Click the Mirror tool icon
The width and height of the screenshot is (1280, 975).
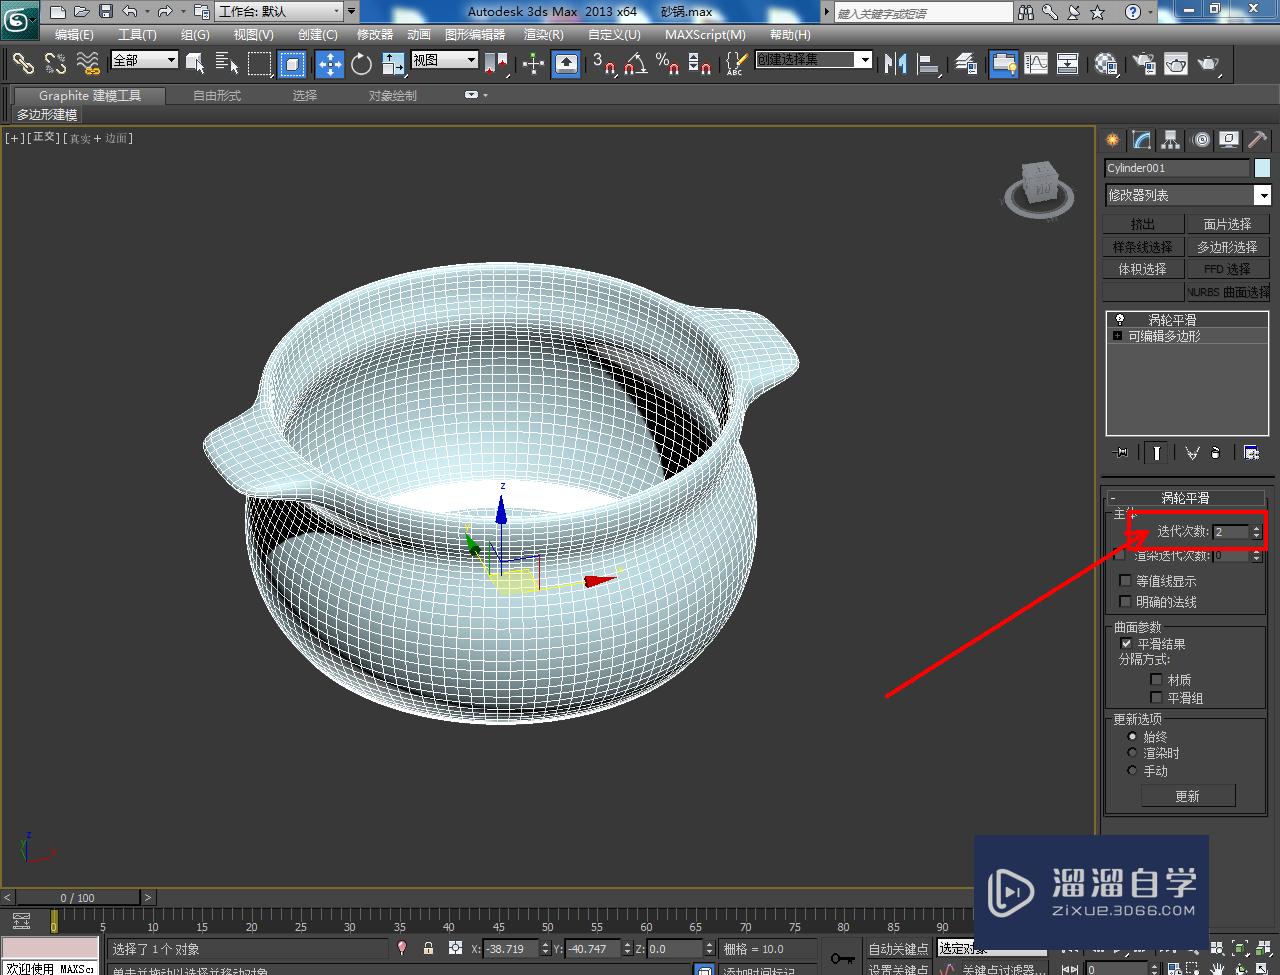click(895, 63)
